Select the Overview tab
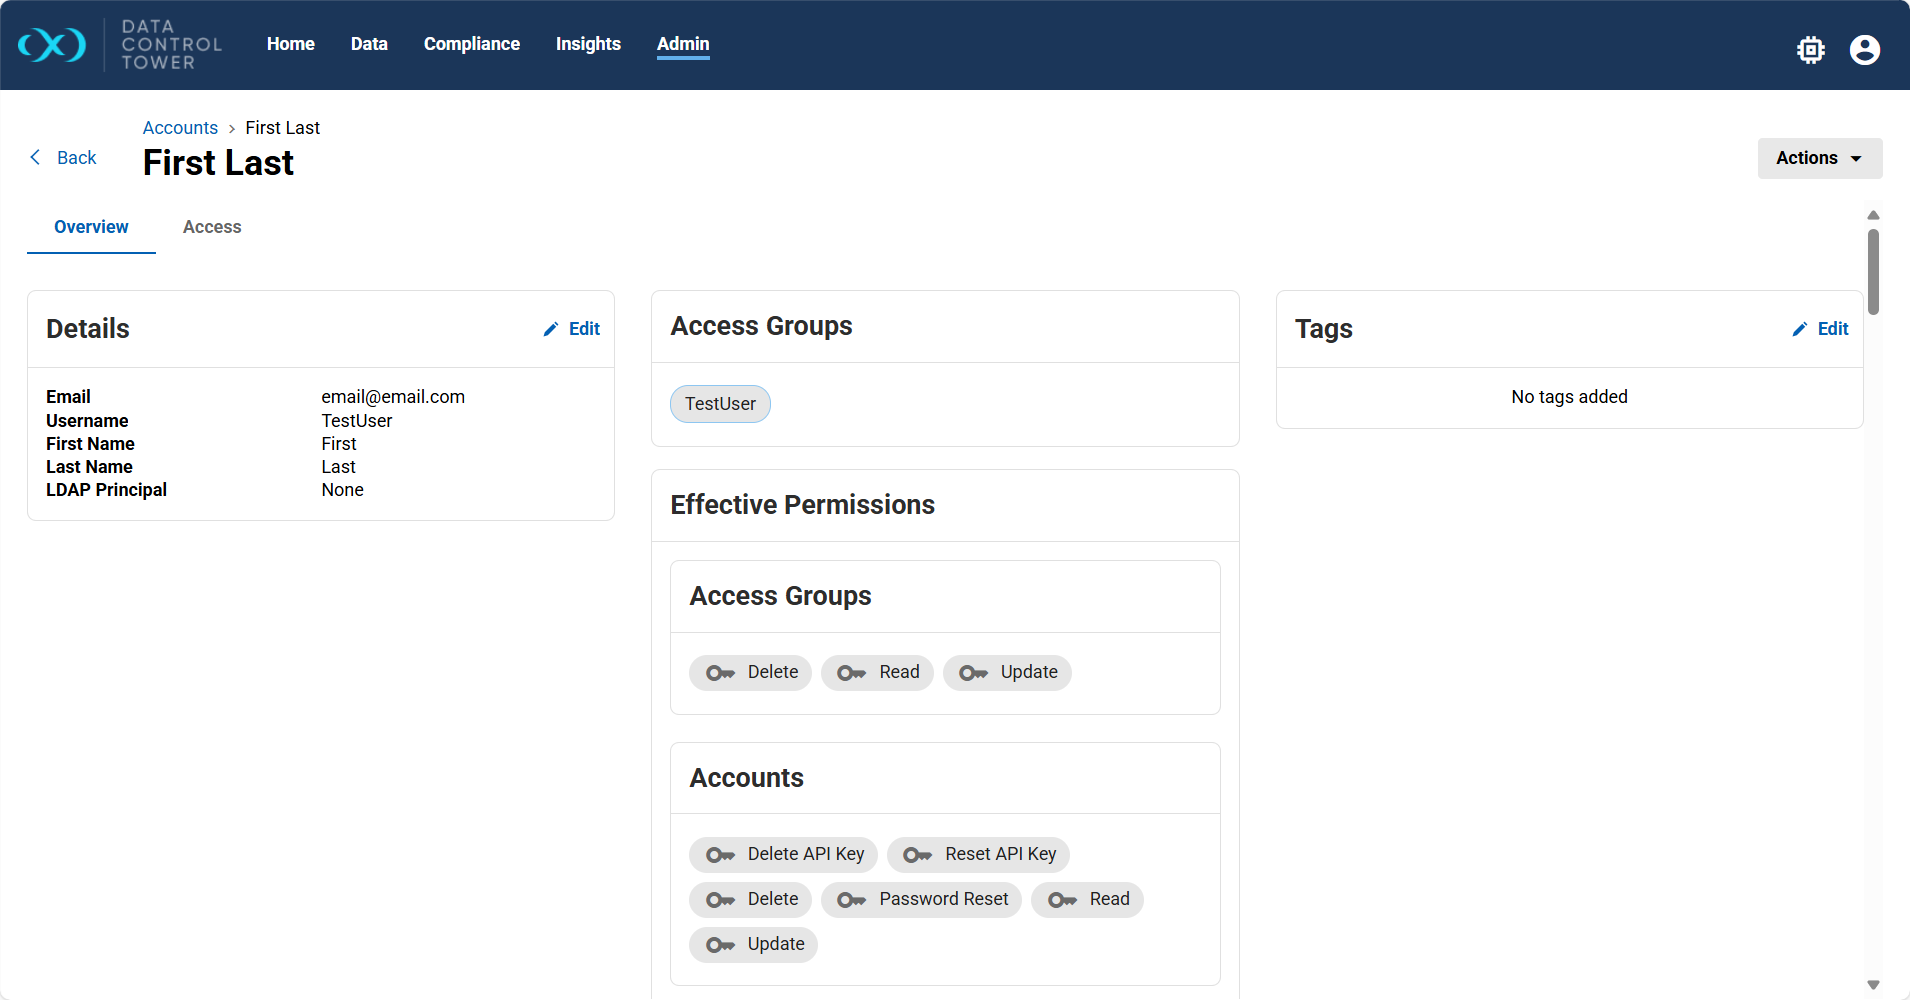1910x1000 pixels. pyautogui.click(x=91, y=227)
